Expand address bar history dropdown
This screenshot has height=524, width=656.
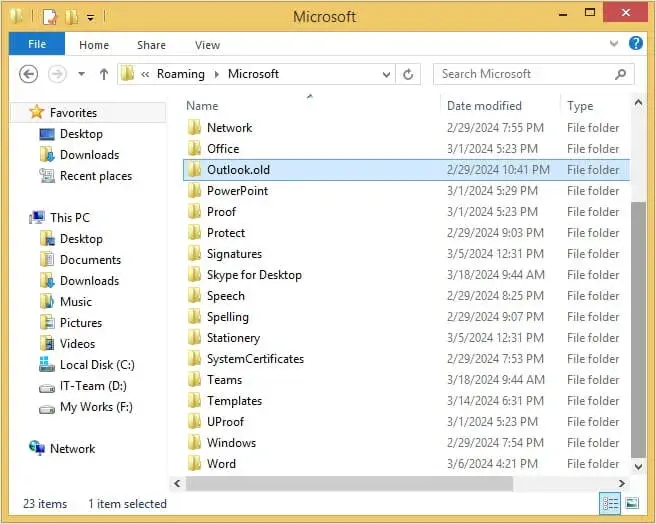(x=386, y=74)
